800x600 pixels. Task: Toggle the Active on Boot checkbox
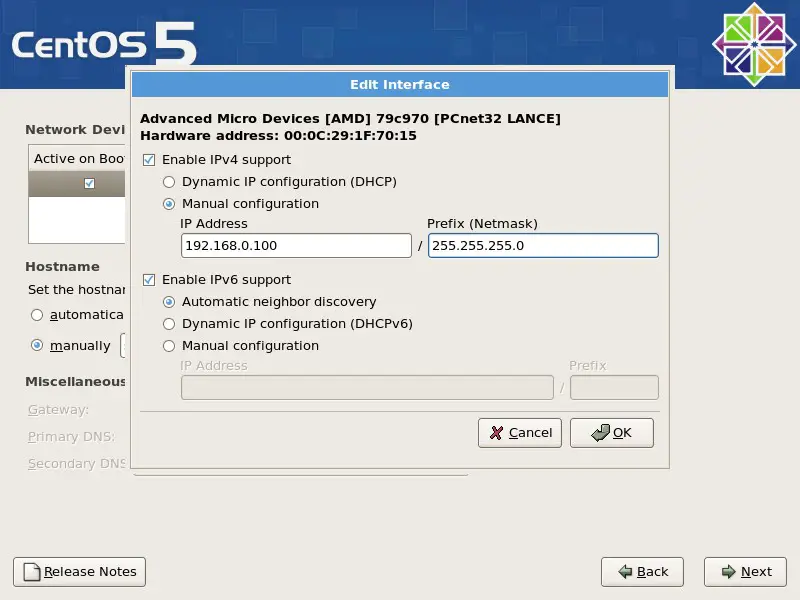89,183
